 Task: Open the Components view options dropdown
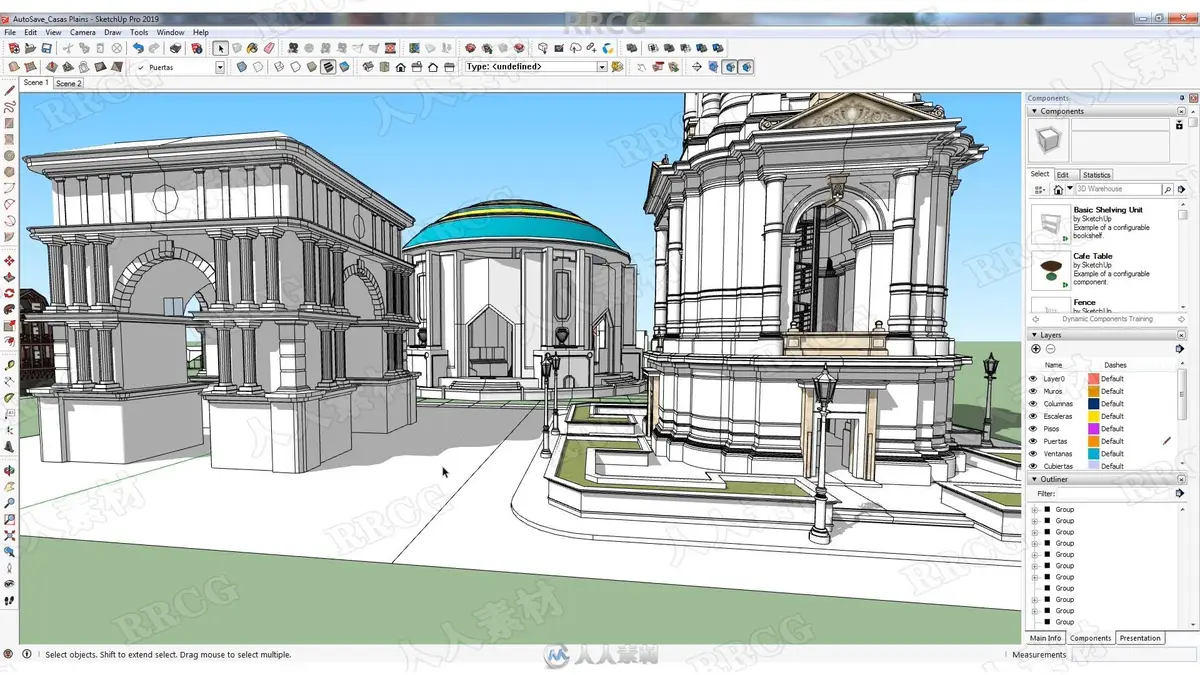[x=1042, y=189]
